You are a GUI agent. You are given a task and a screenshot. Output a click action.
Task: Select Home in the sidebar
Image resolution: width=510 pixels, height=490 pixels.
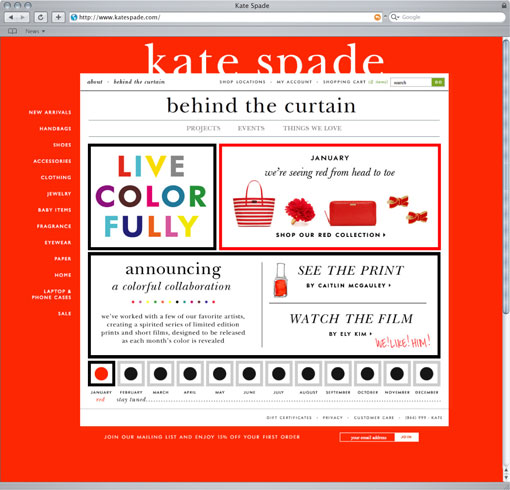point(63,275)
